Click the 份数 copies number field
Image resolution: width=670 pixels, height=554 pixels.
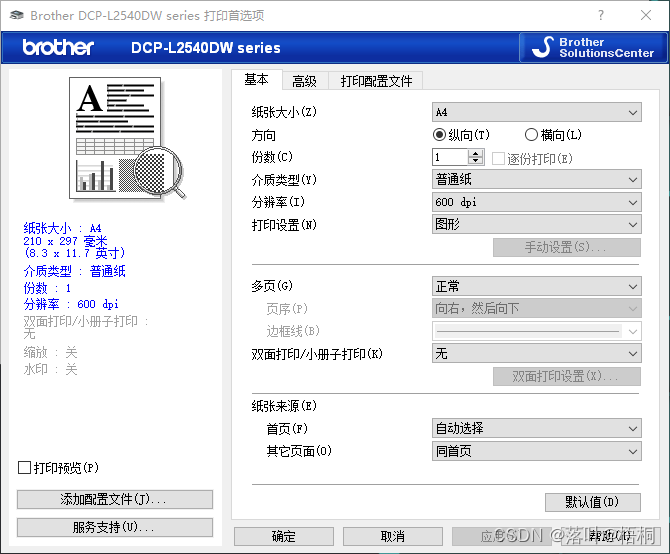(450, 157)
